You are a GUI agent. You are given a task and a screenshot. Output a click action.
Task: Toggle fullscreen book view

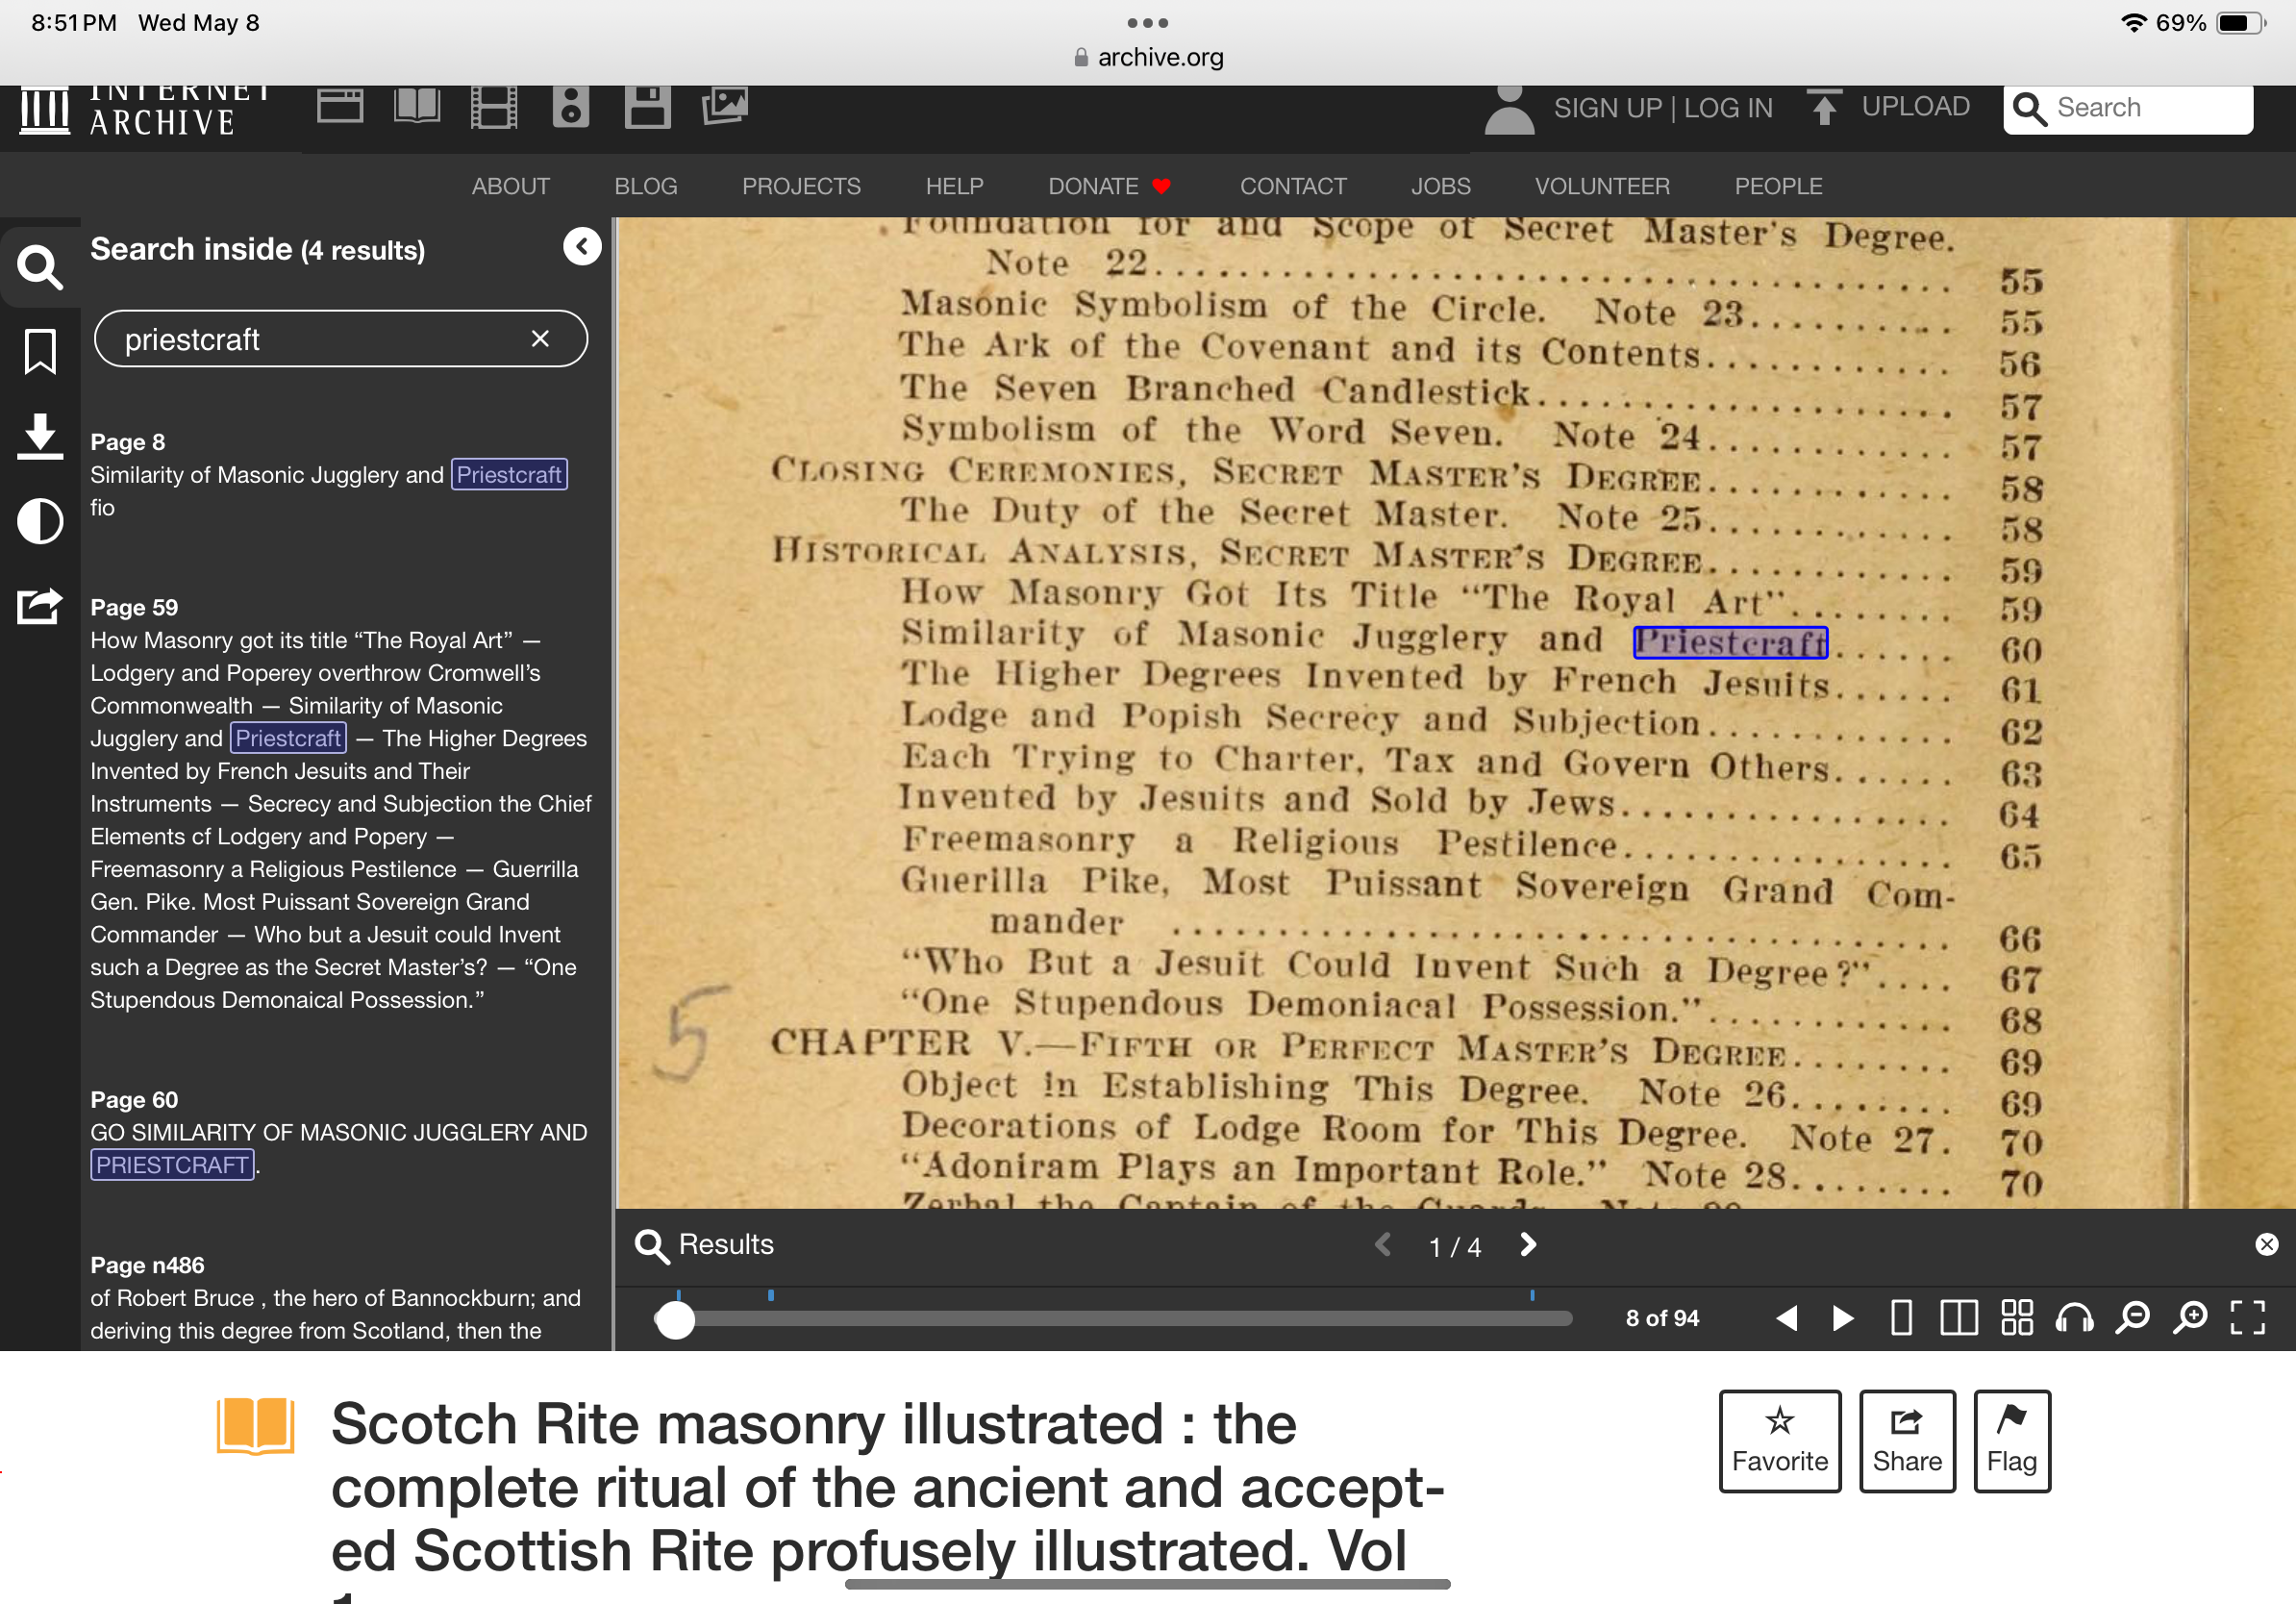pyautogui.click(x=2248, y=1318)
